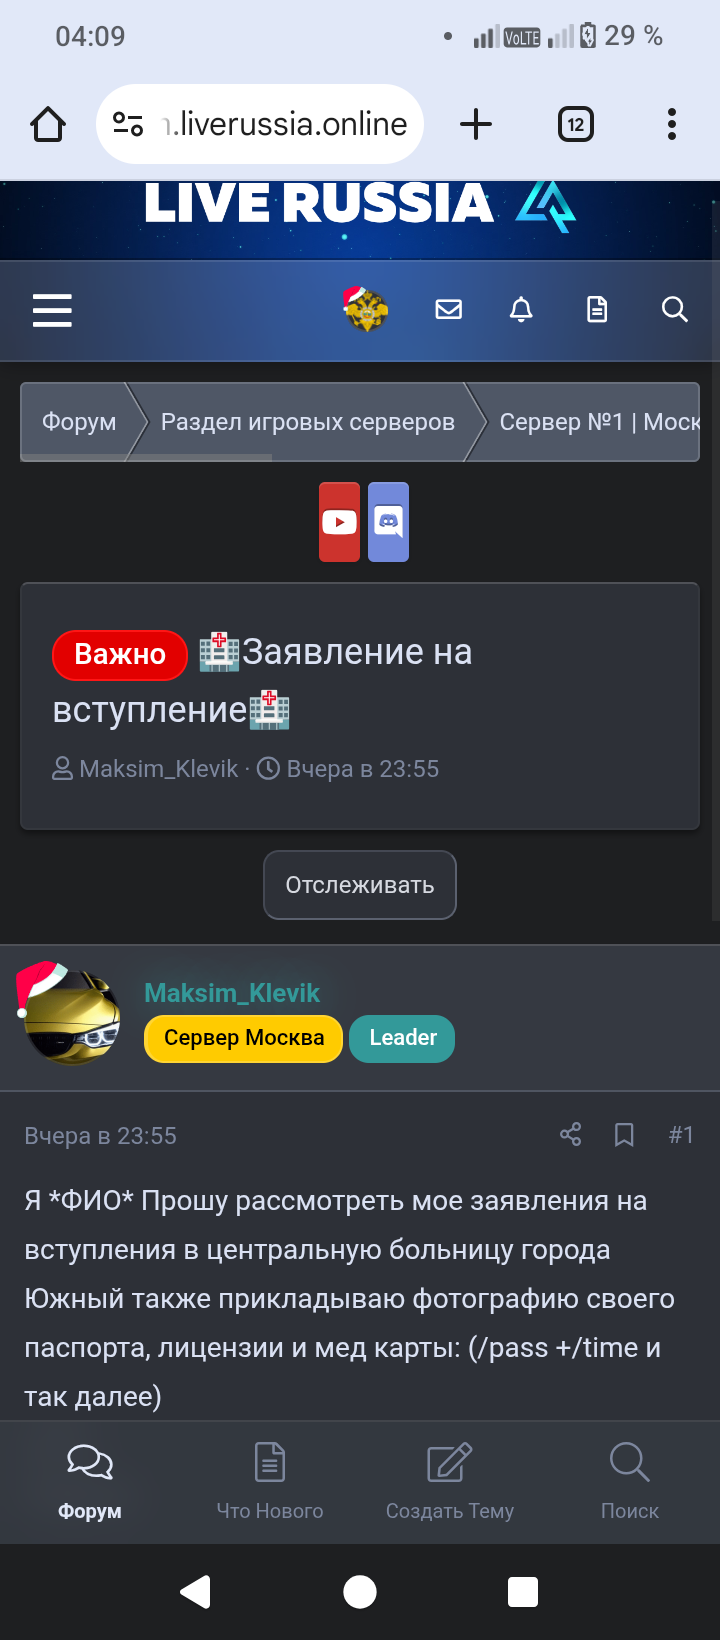Screen dimensions: 720x1640
Task: Open Chrome three-dot overflow menu
Action: (x=672, y=125)
